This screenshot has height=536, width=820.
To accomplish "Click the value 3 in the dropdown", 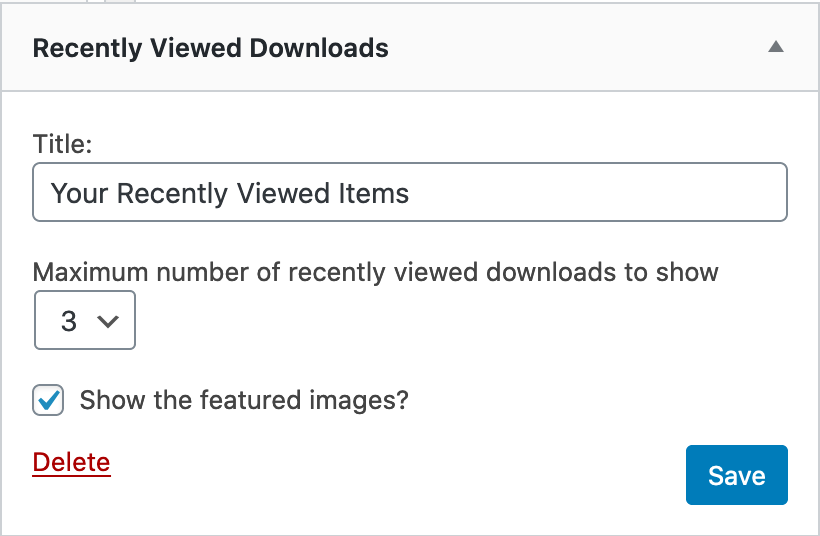I will [69, 321].
